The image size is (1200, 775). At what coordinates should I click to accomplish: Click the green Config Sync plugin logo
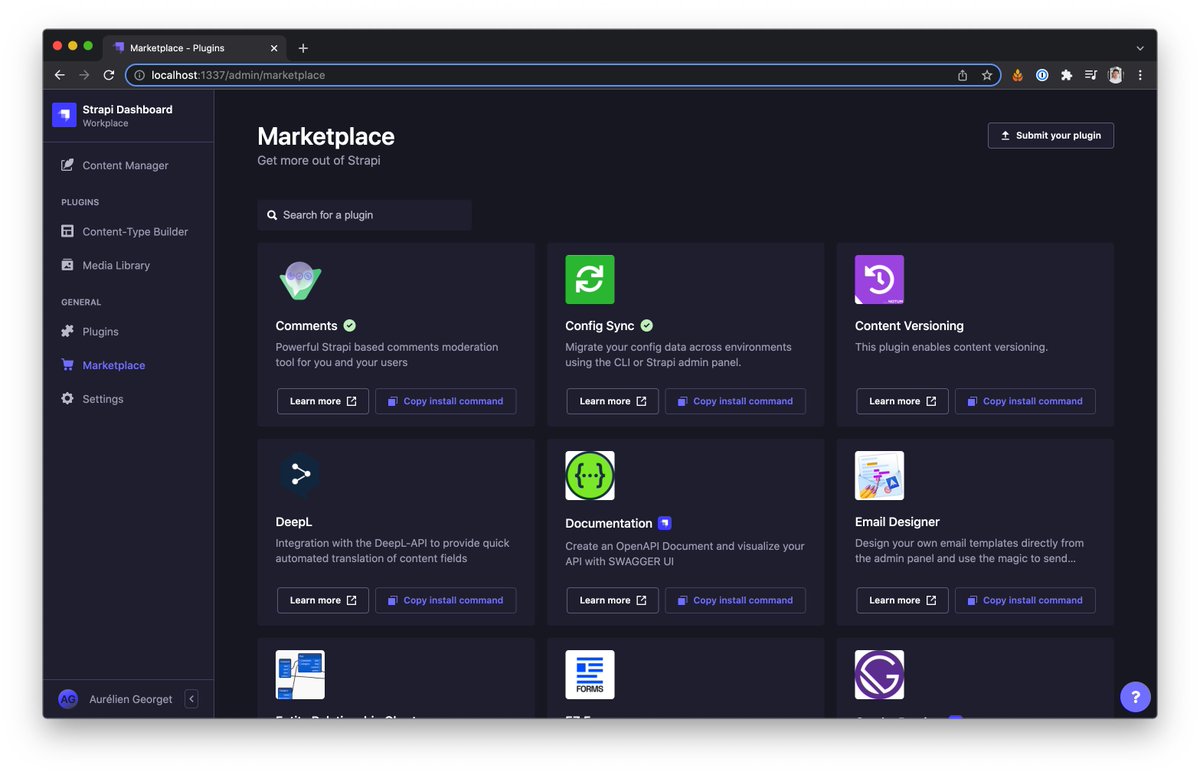pos(590,280)
